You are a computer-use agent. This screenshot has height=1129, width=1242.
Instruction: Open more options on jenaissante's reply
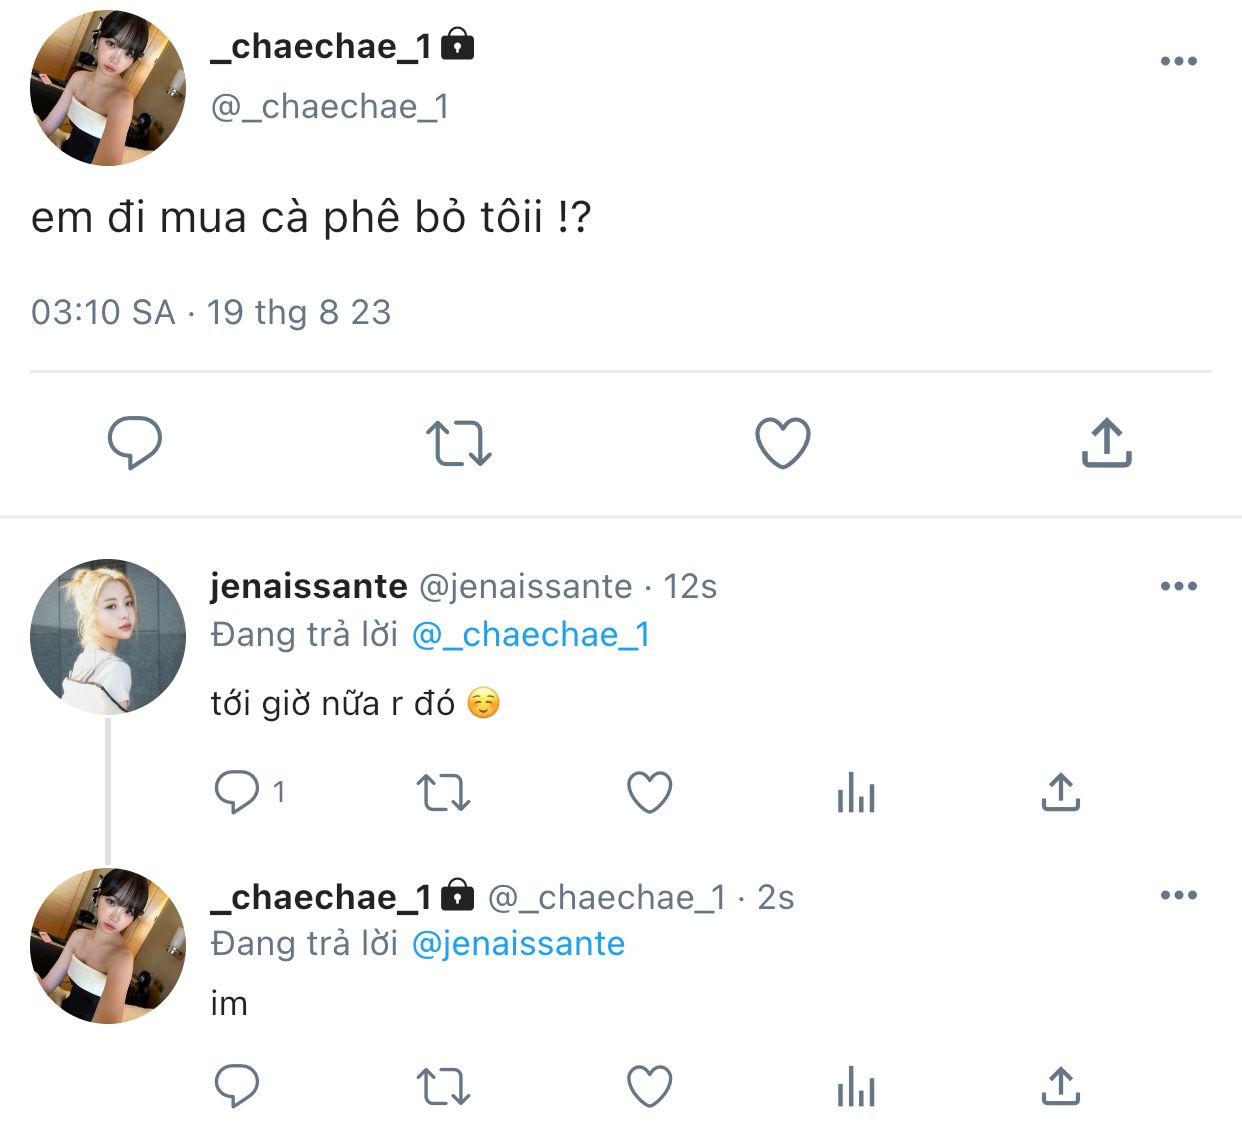coord(1179,586)
